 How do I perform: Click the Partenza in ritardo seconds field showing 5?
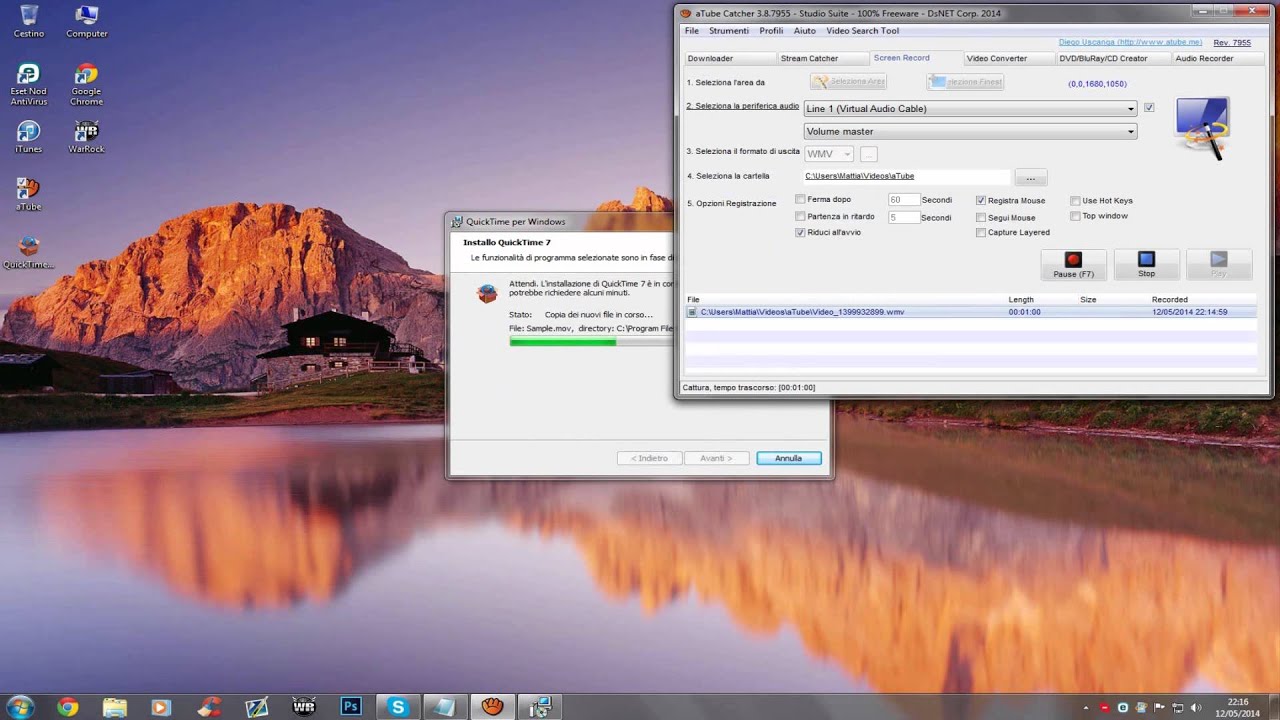click(x=903, y=217)
